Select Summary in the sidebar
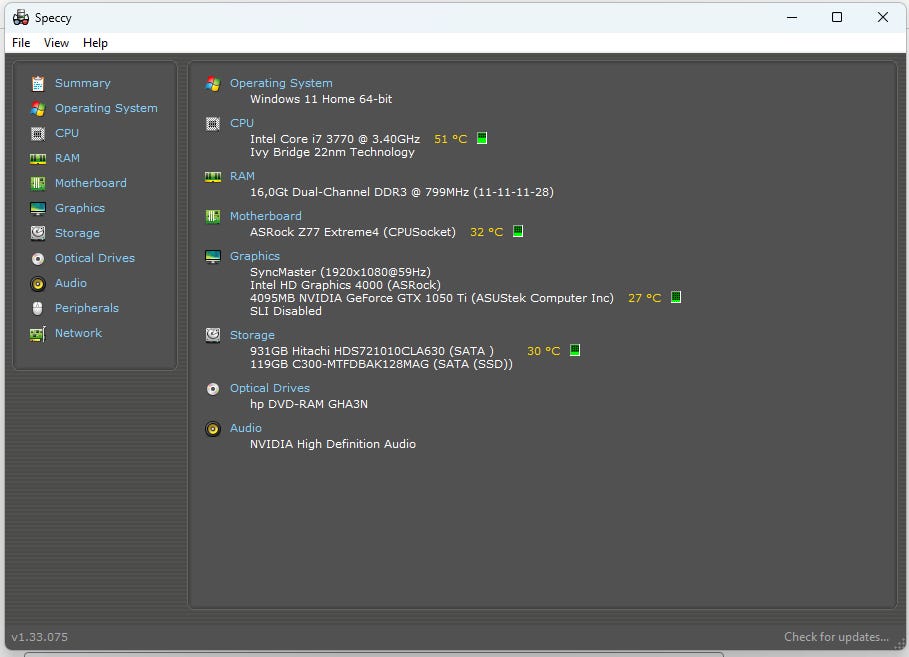This screenshot has width=909, height=657. [83, 83]
